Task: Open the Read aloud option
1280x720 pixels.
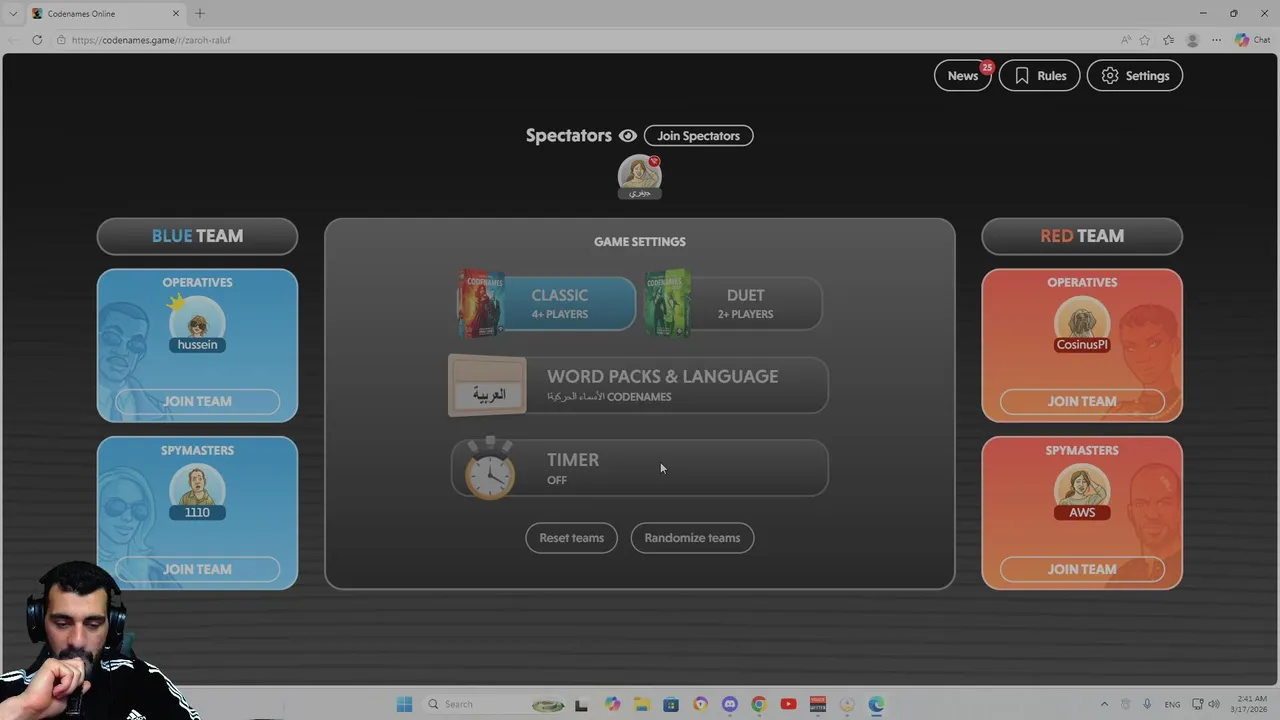Action: click(x=1126, y=40)
